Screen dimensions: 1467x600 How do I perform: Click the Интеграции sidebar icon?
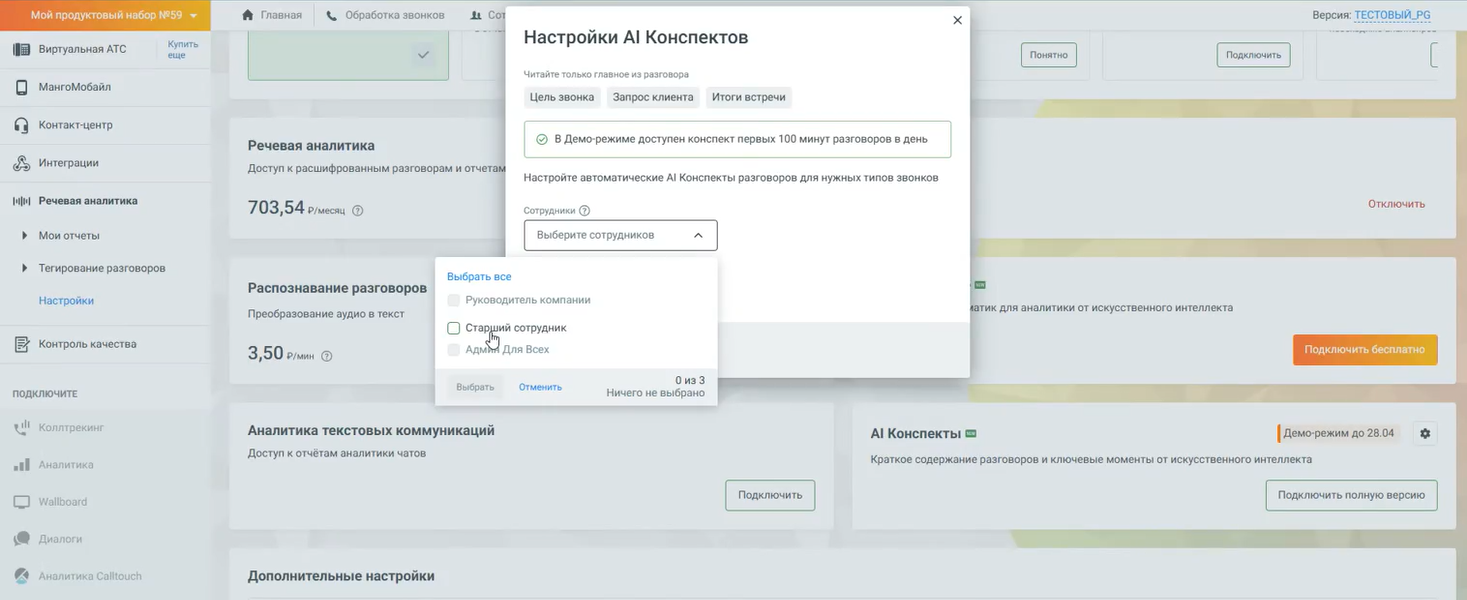(21, 163)
